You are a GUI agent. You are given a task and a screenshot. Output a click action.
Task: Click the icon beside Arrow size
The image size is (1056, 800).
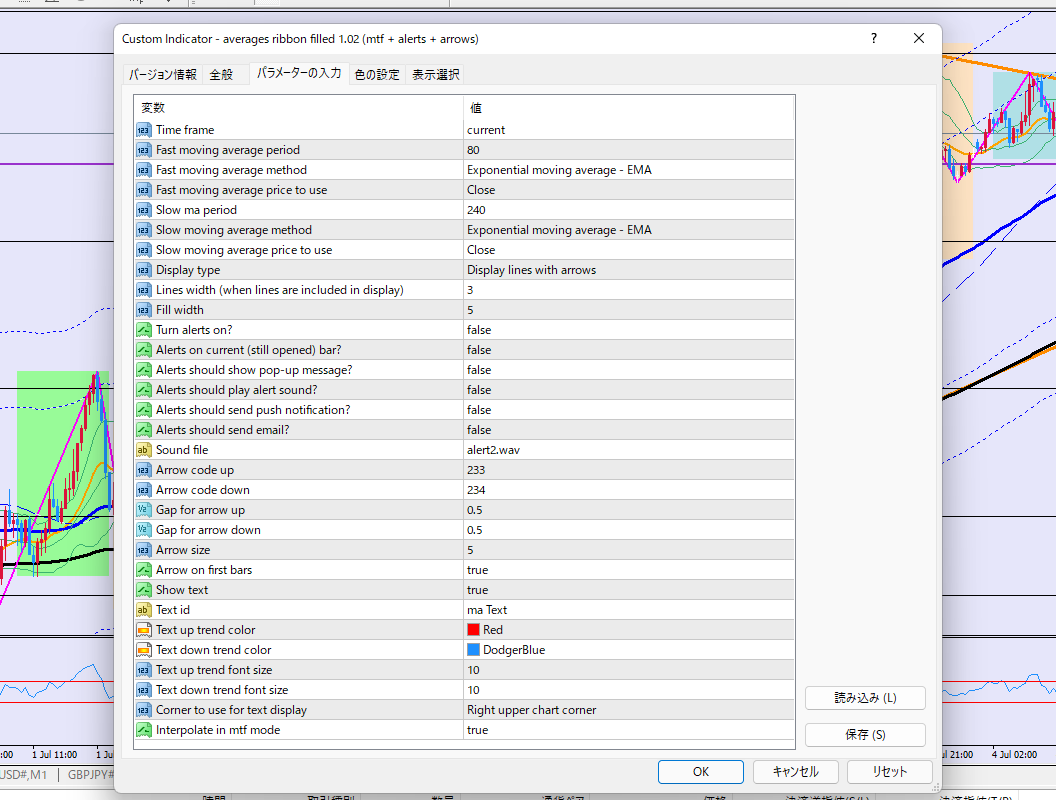[143, 550]
